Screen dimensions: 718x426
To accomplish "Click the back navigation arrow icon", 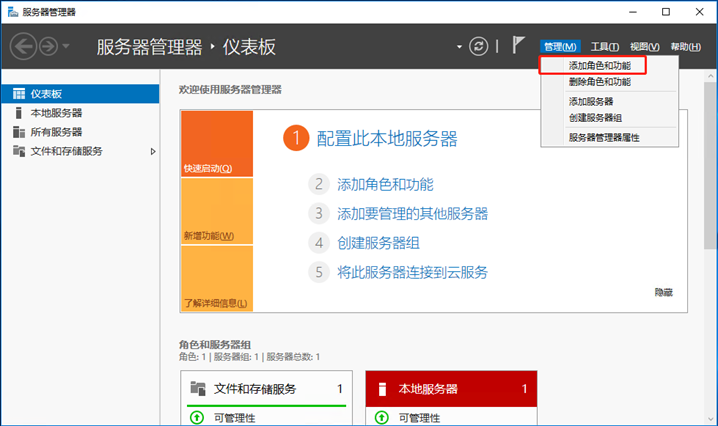I will 23,47.
